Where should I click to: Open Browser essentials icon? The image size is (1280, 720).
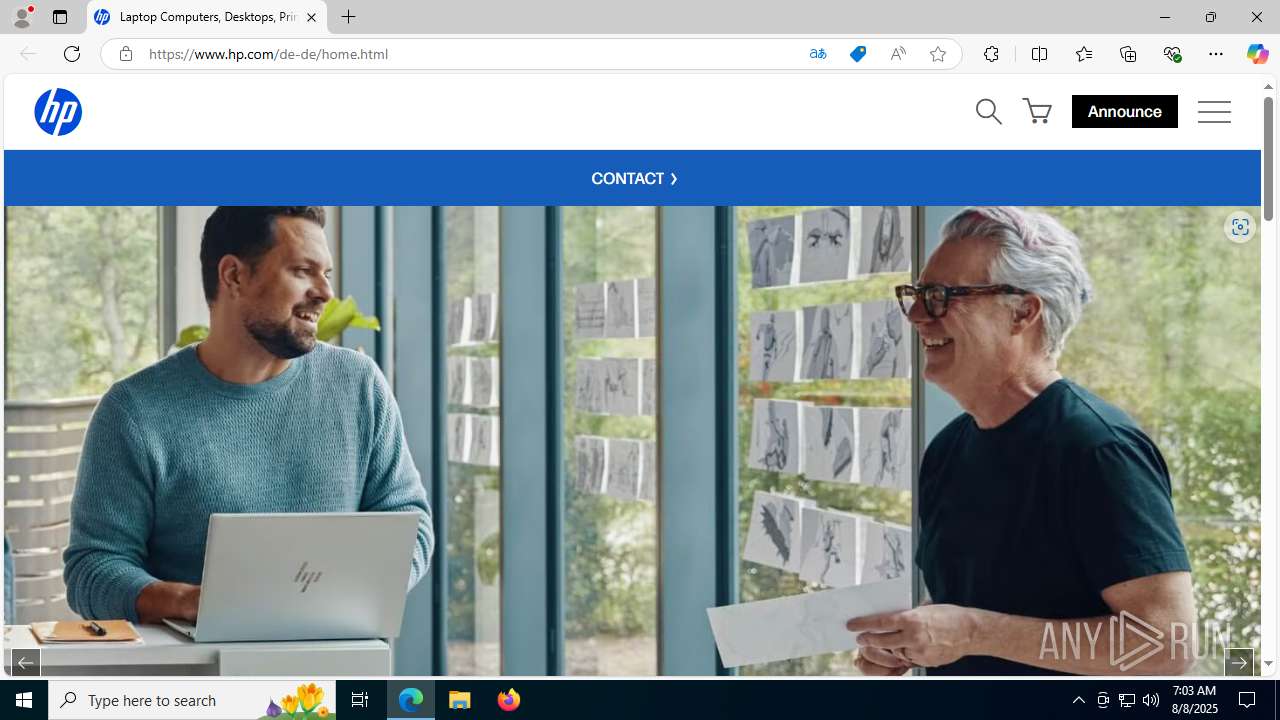click(x=1172, y=54)
